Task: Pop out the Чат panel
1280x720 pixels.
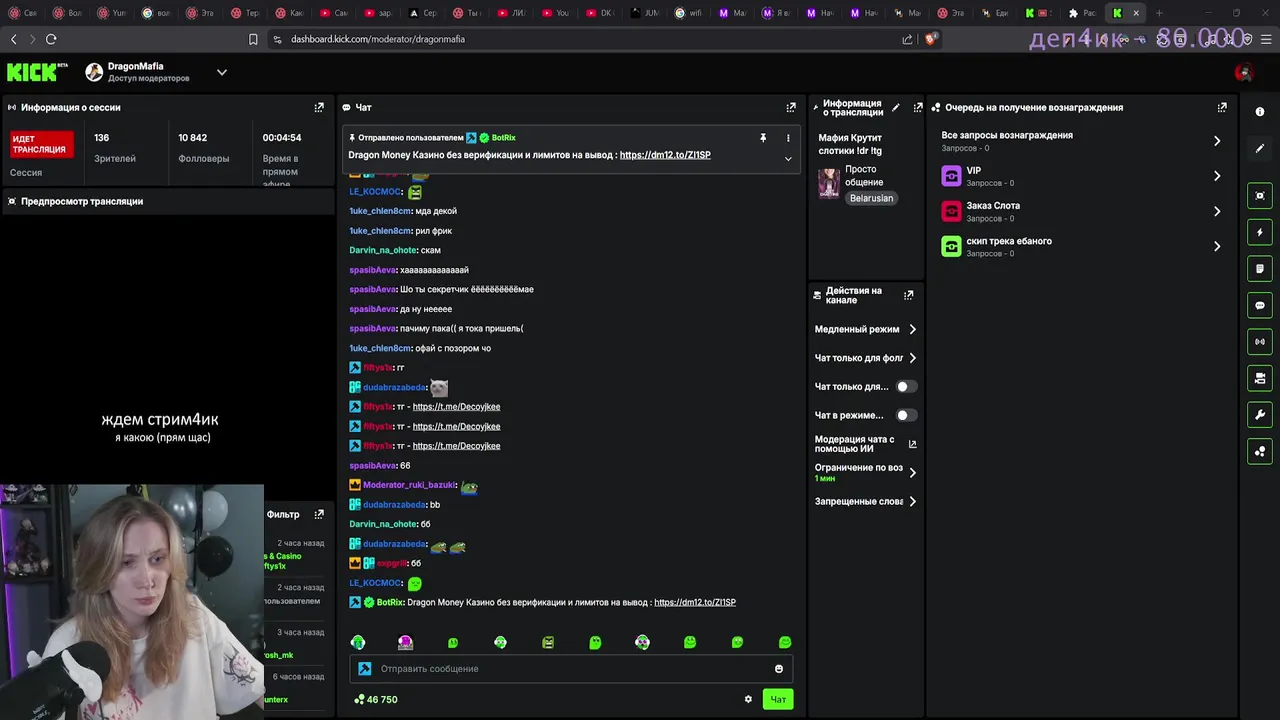Action: click(x=791, y=107)
